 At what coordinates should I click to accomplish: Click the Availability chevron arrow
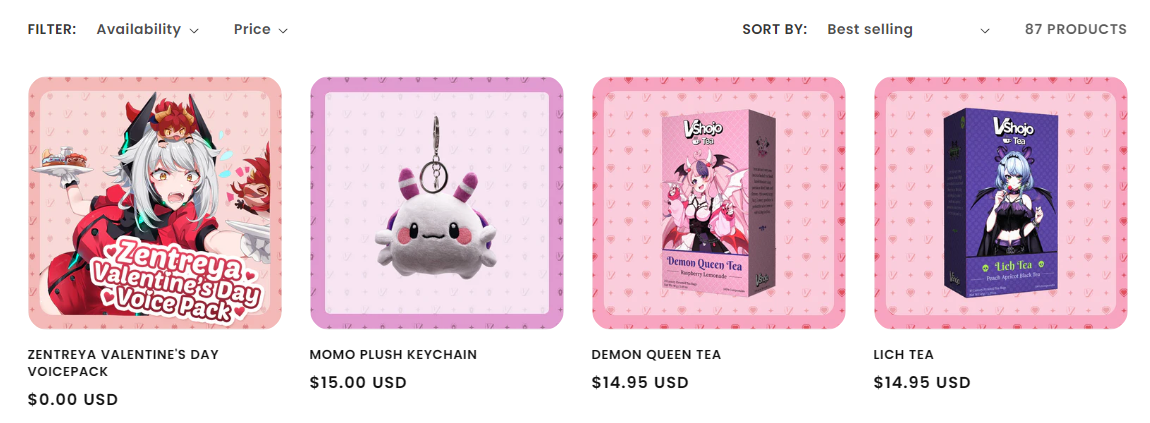click(x=194, y=31)
